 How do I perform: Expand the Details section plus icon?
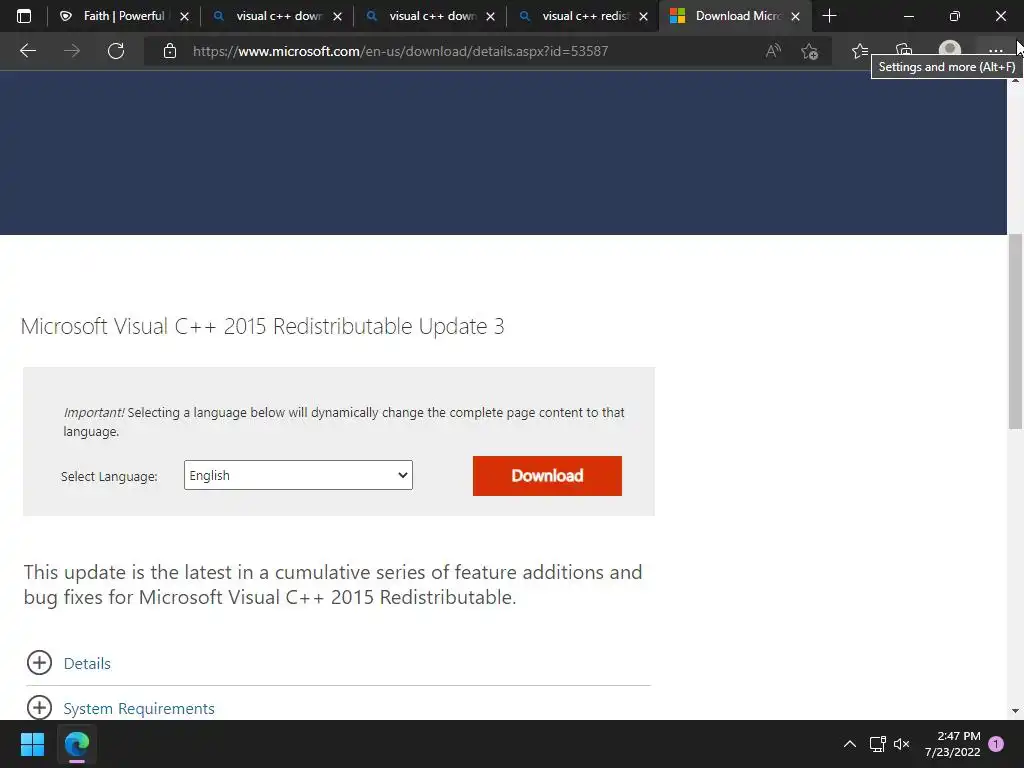click(39, 663)
